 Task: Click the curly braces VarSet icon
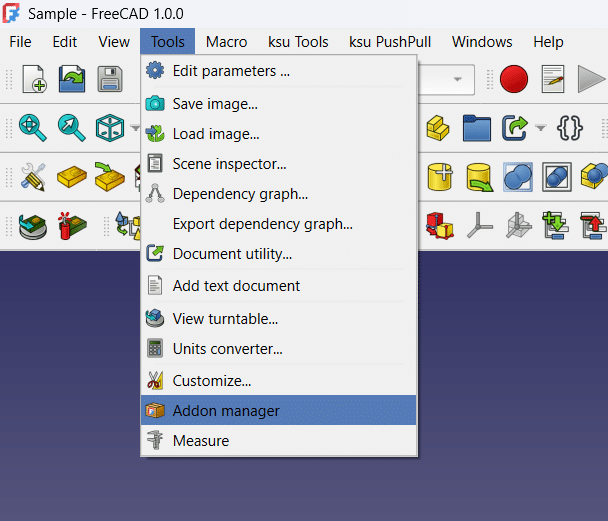pos(570,128)
